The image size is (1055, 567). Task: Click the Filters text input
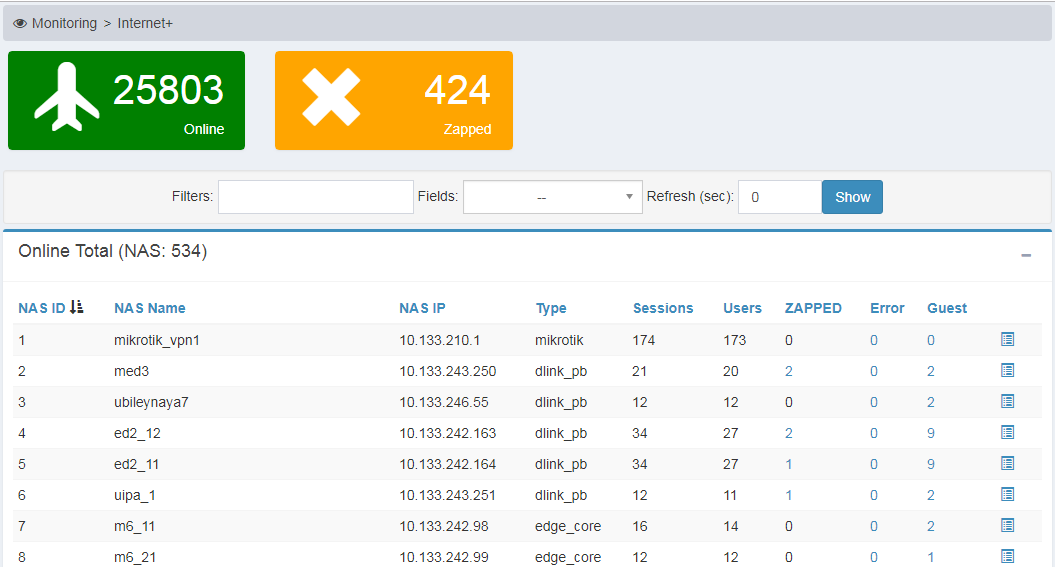[315, 197]
